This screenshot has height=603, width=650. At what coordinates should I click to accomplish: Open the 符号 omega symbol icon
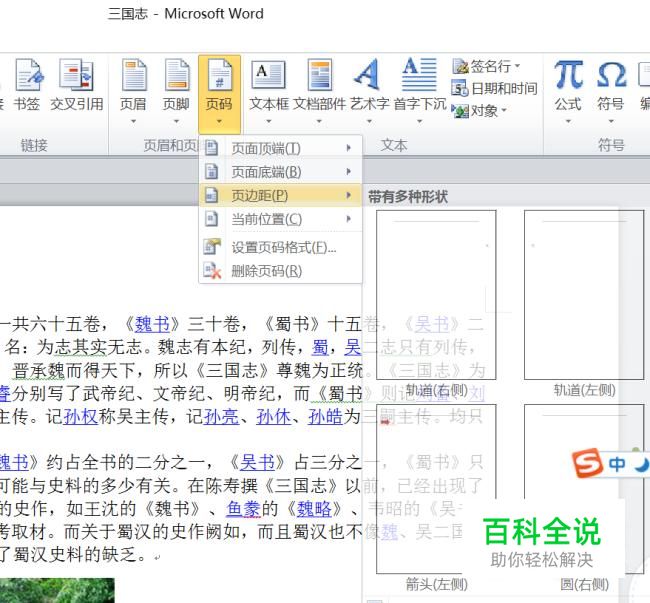(x=611, y=75)
